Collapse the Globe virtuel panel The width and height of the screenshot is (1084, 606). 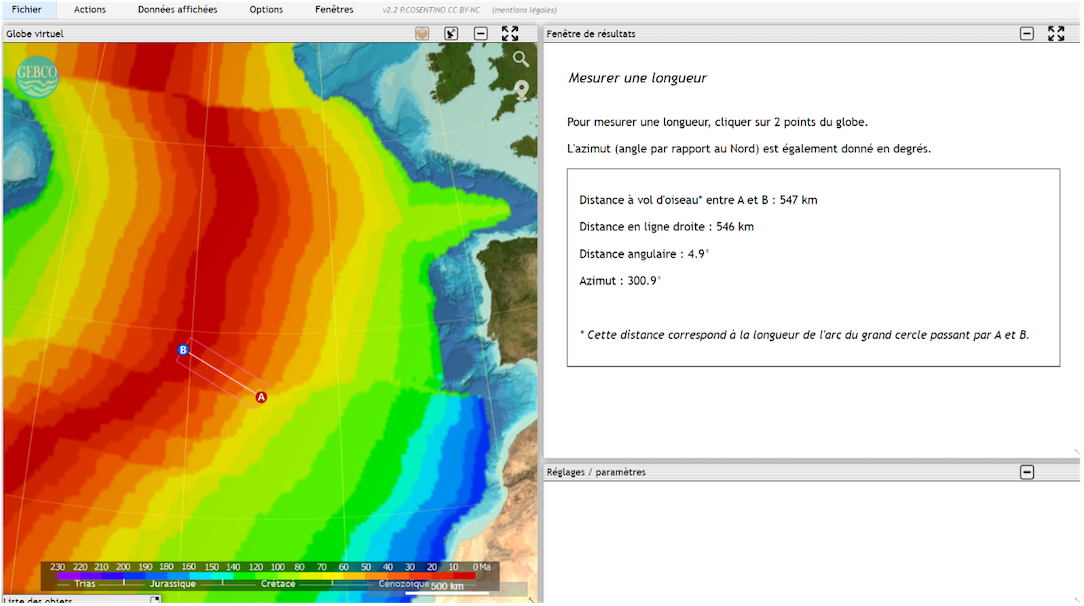(481, 33)
